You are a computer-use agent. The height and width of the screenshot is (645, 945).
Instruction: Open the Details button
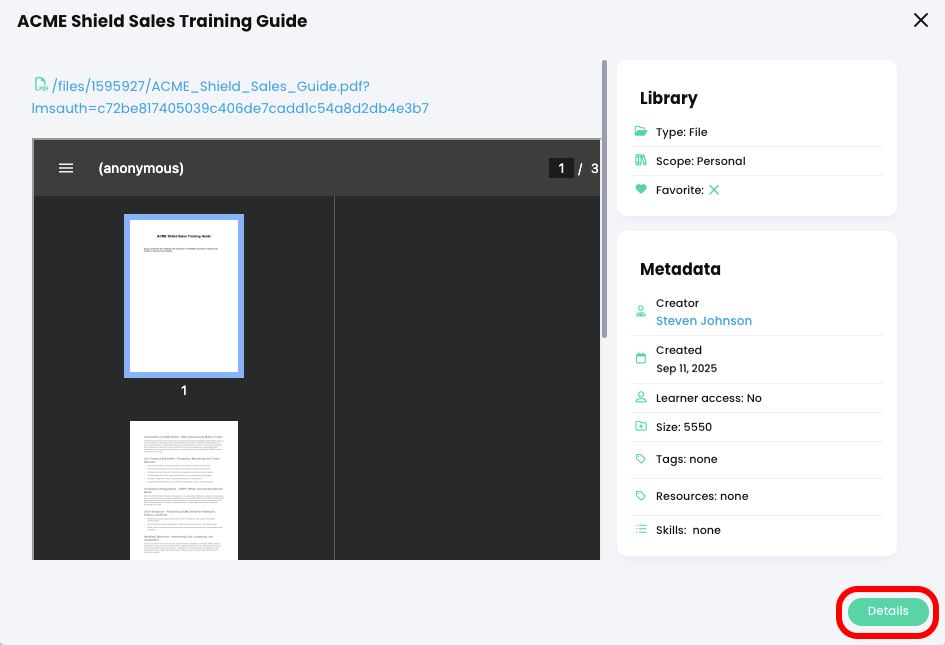point(888,611)
